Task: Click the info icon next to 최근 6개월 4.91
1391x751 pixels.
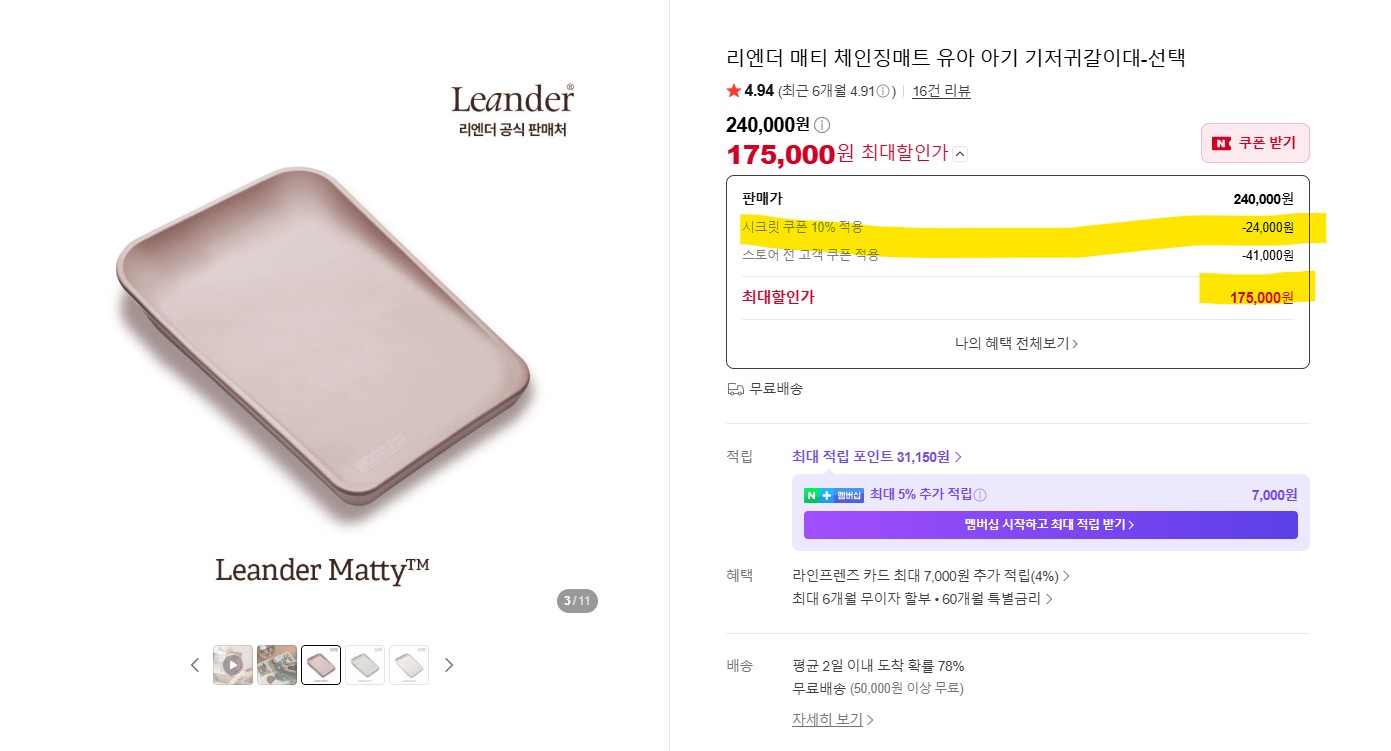Action: pos(883,91)
